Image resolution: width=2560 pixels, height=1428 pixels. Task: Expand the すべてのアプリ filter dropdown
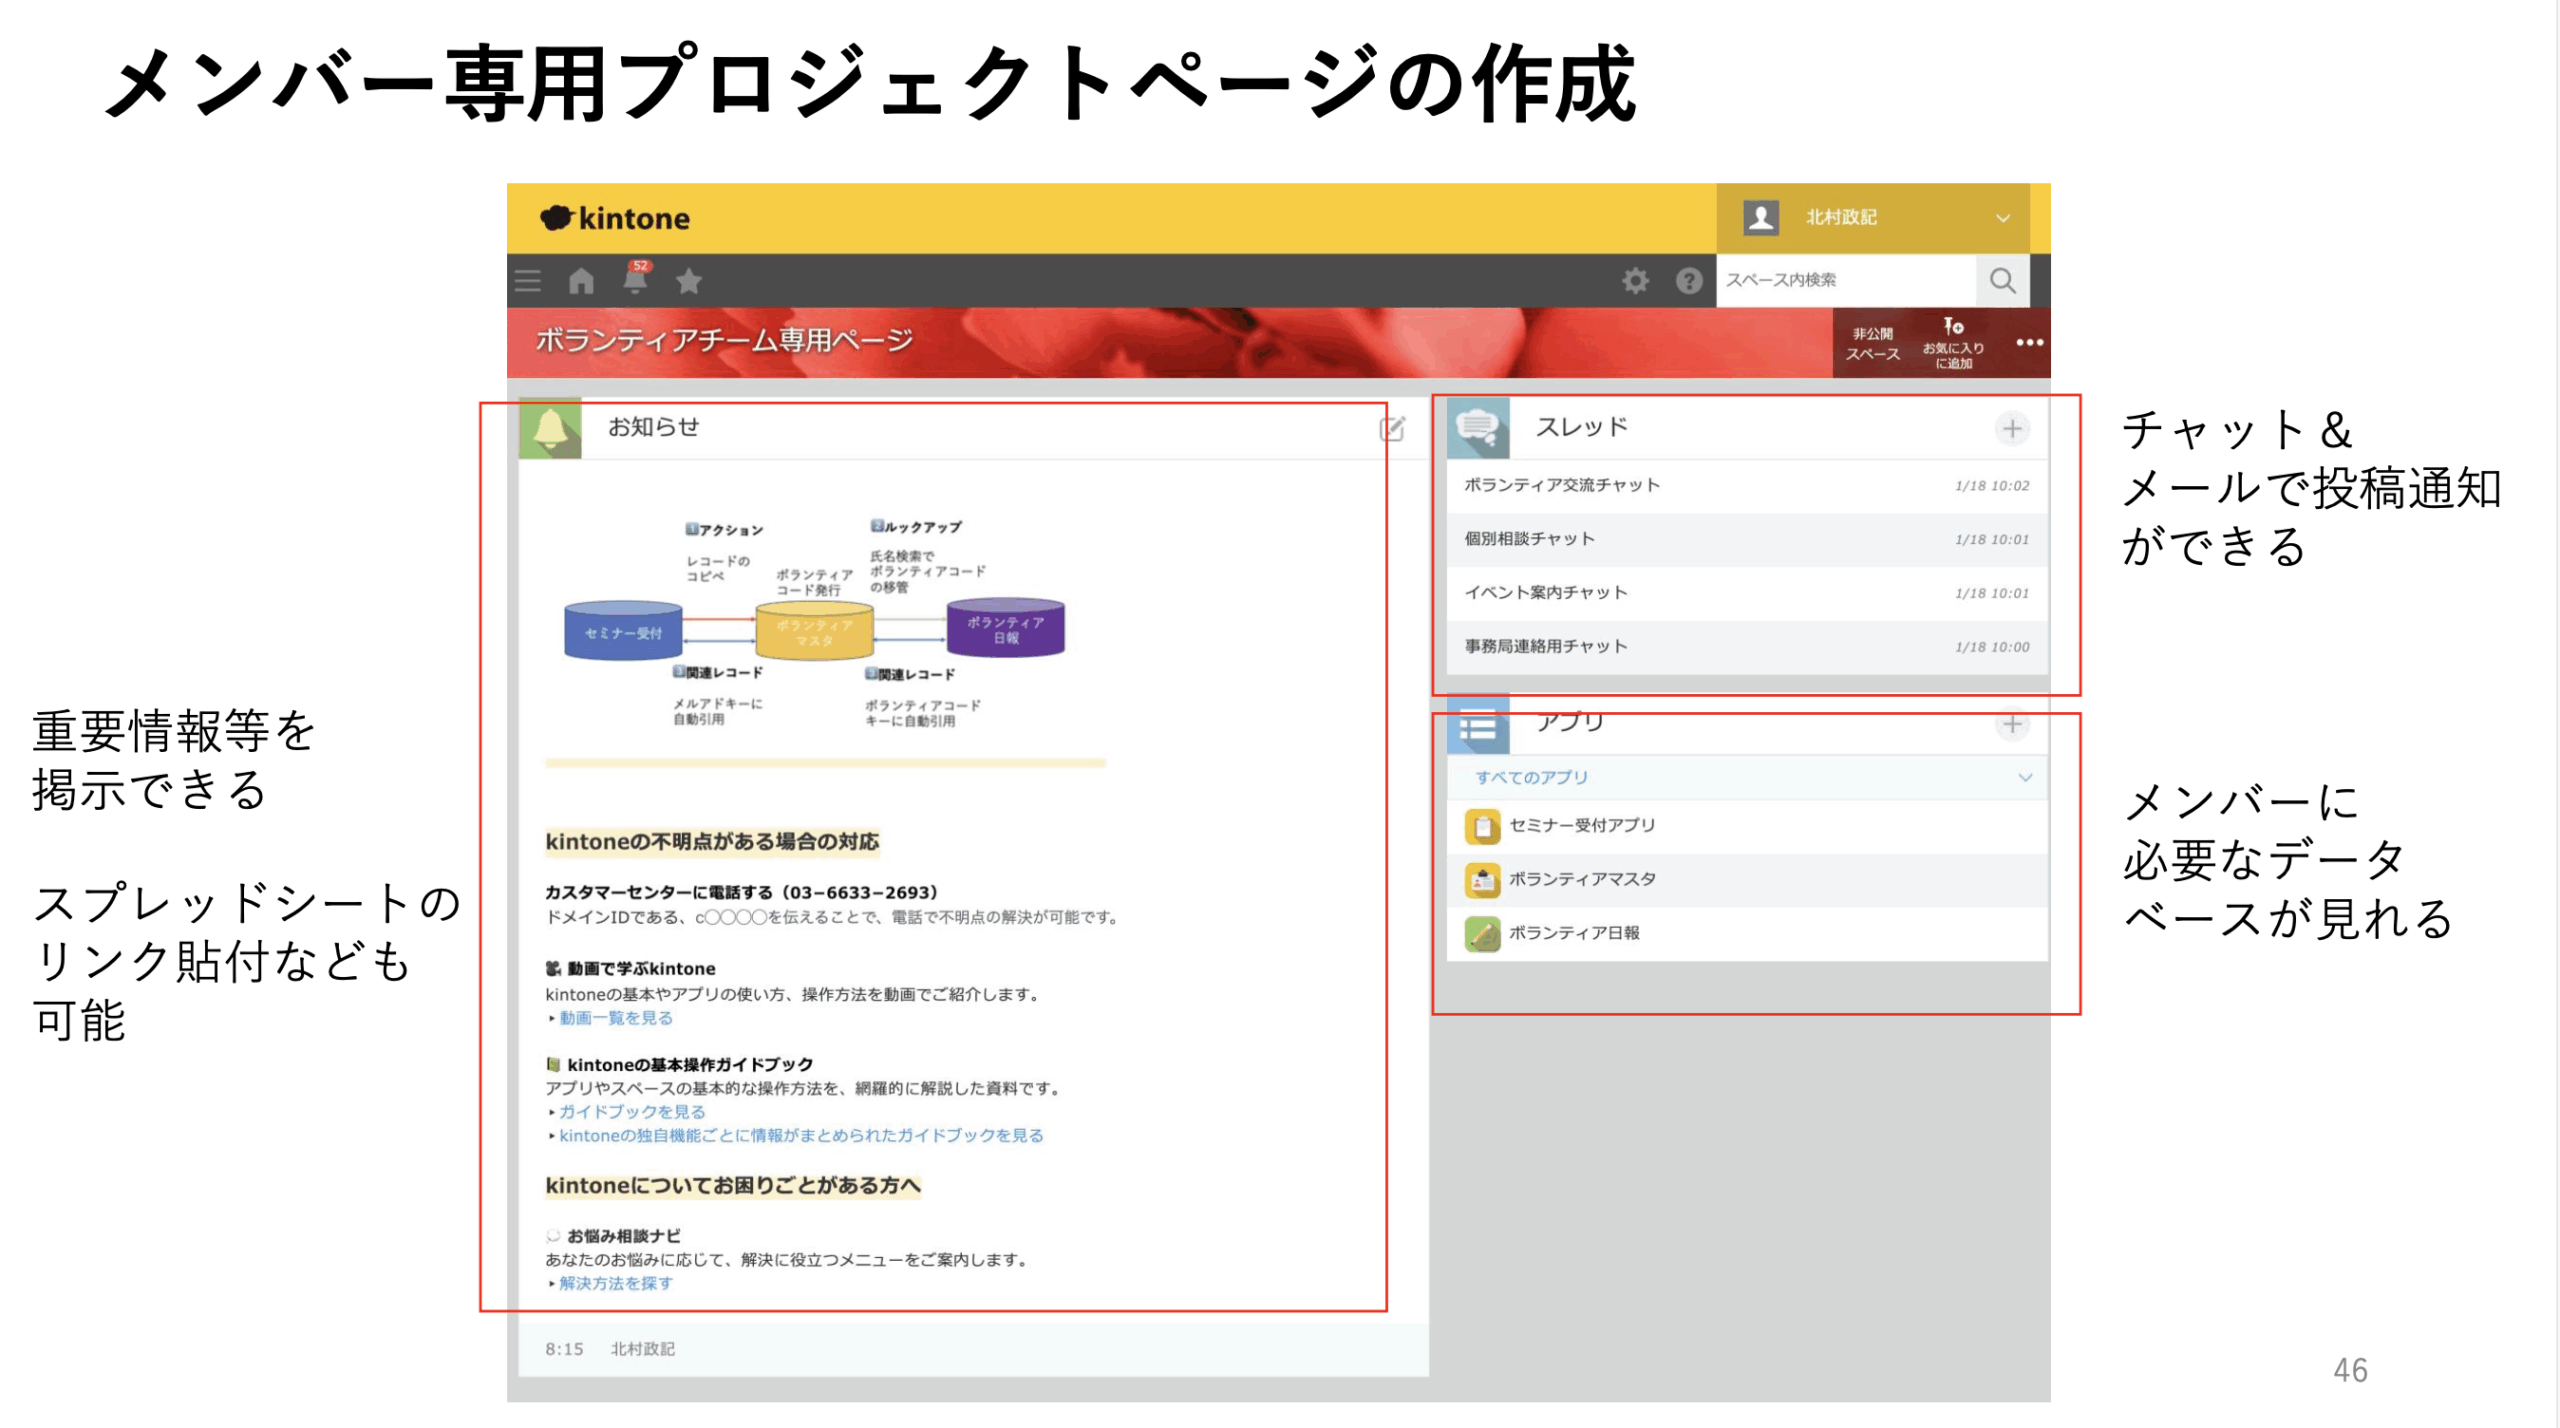tap(2025, 778)
